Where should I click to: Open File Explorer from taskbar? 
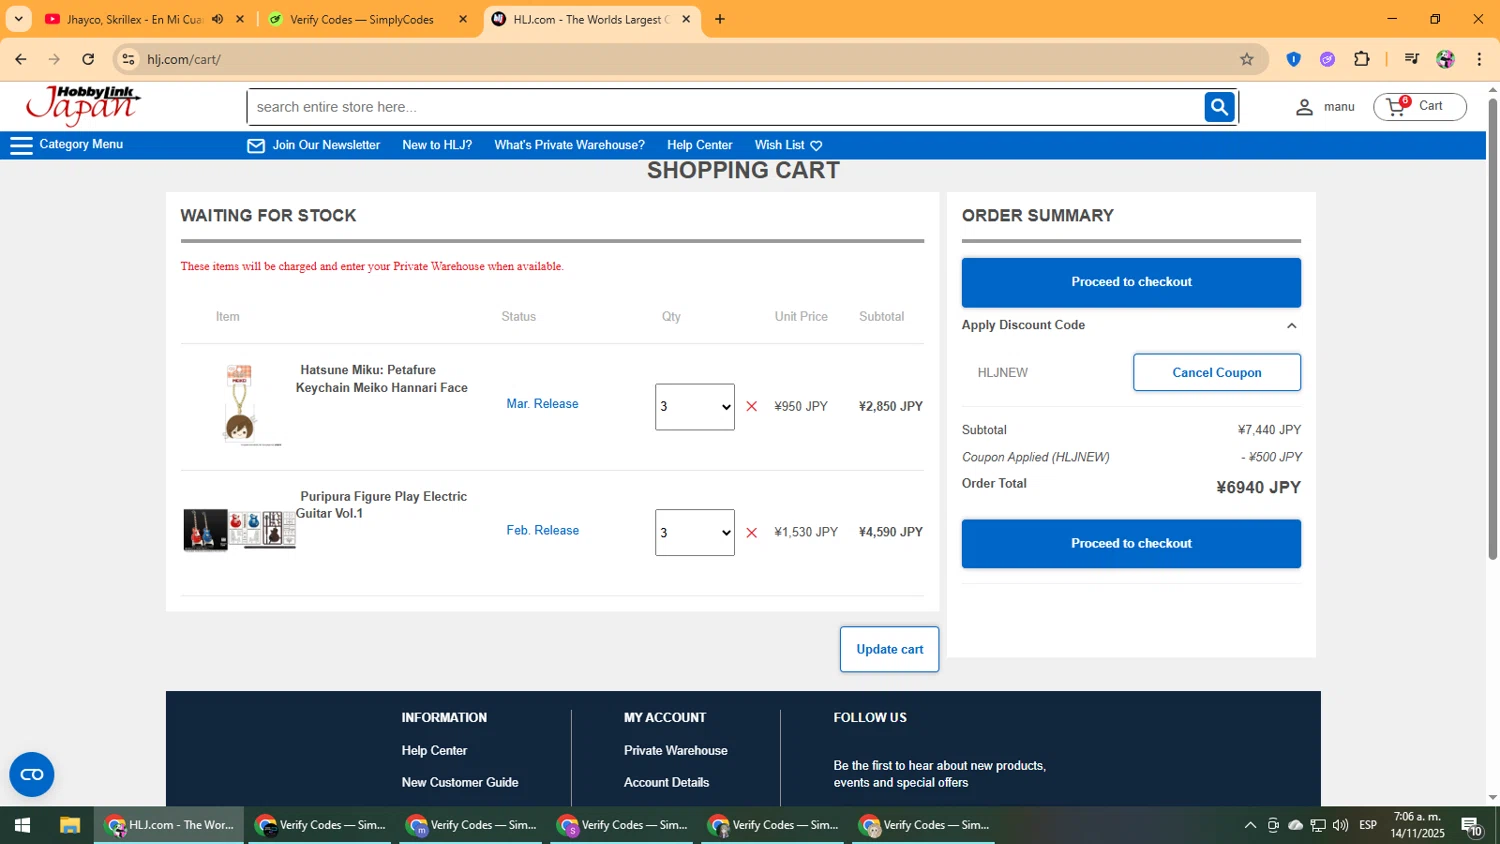click(69, 825)
